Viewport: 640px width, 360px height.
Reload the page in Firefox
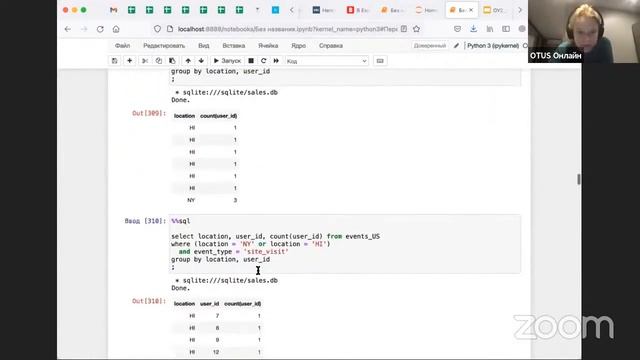(100, 29)
